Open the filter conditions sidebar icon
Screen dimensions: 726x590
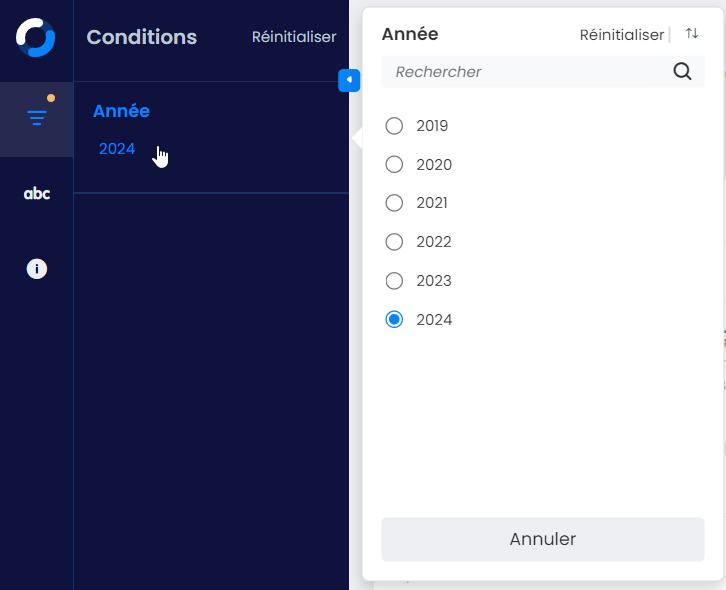(37, 118)
